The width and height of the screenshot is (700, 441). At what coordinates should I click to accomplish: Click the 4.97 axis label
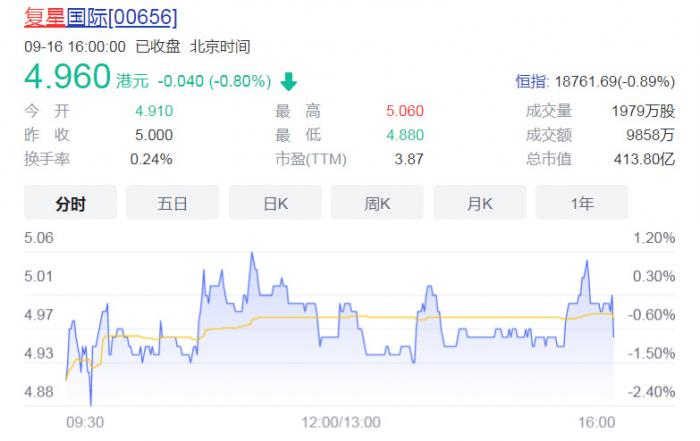(39, 315)
